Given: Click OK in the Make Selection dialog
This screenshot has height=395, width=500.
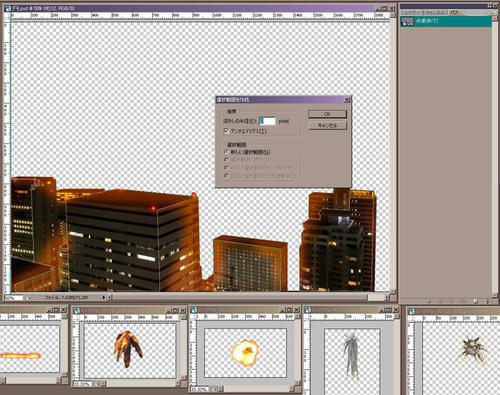Looking at the screenshot, I should [x=327, y=114].
